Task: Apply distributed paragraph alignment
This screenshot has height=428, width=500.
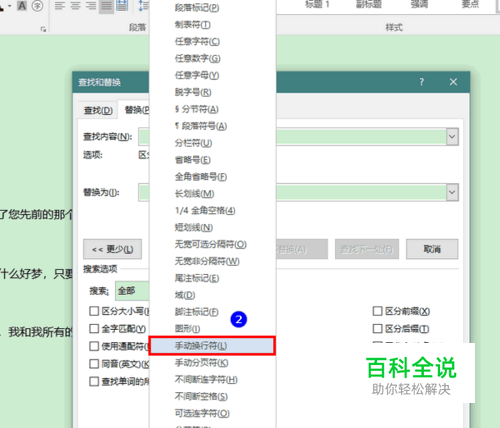Action: click(x=122, y=6)
